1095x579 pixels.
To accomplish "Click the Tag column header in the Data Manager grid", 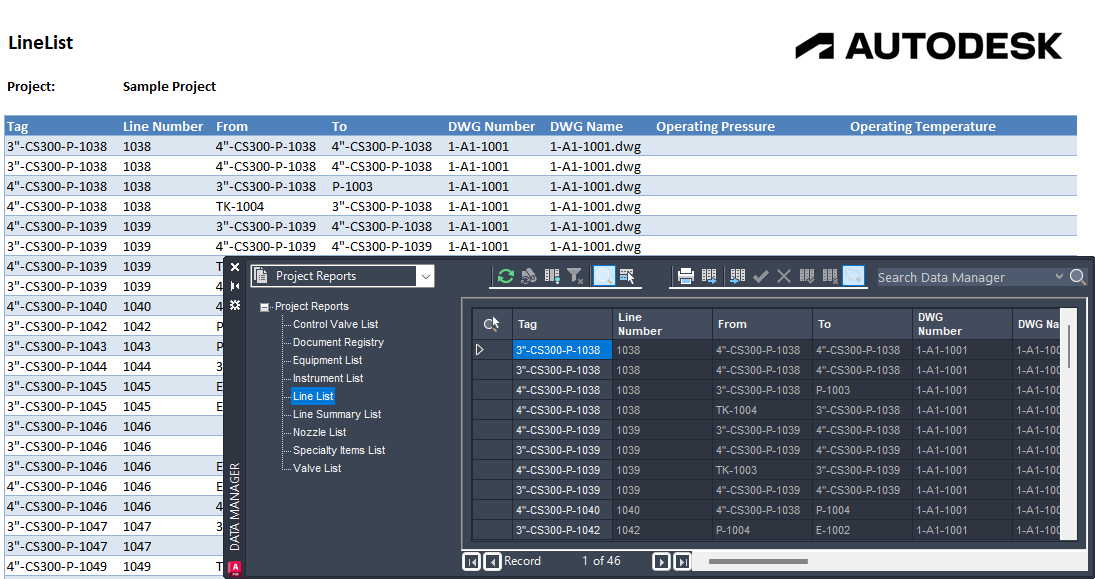I will pyautogui.click(x=562, y=324).
